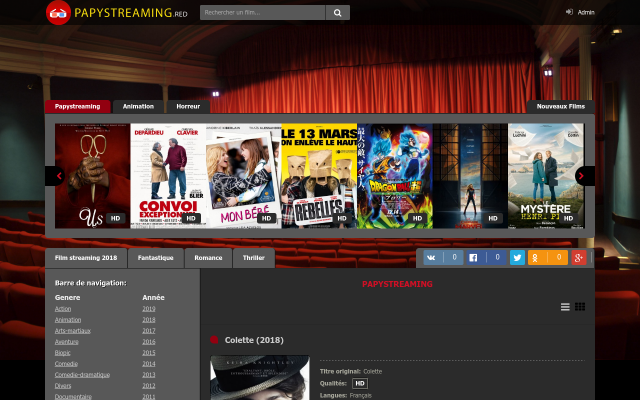Open the Nouveaux Films tab
This screenshot has width=640, height=400.
click(x=560, y=107)
